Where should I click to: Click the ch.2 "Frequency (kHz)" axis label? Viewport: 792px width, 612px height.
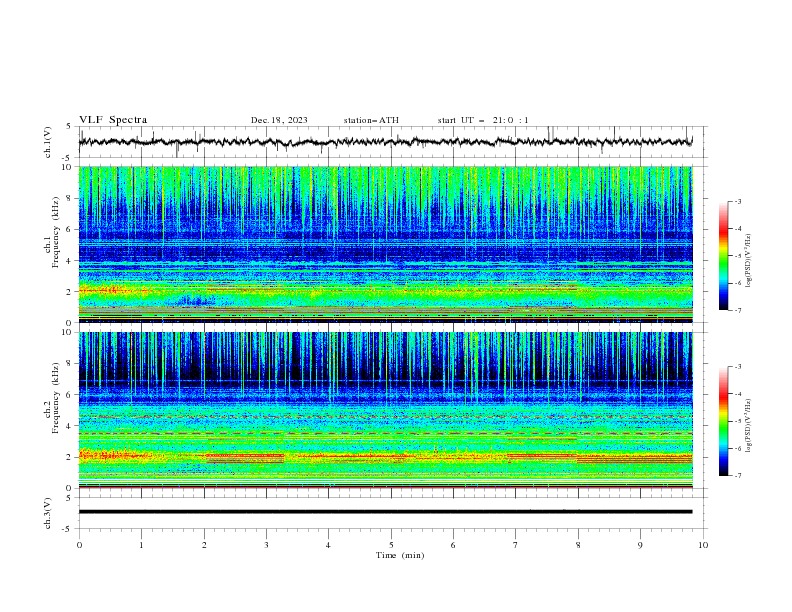pyautogui.click(x=55, y=397)
